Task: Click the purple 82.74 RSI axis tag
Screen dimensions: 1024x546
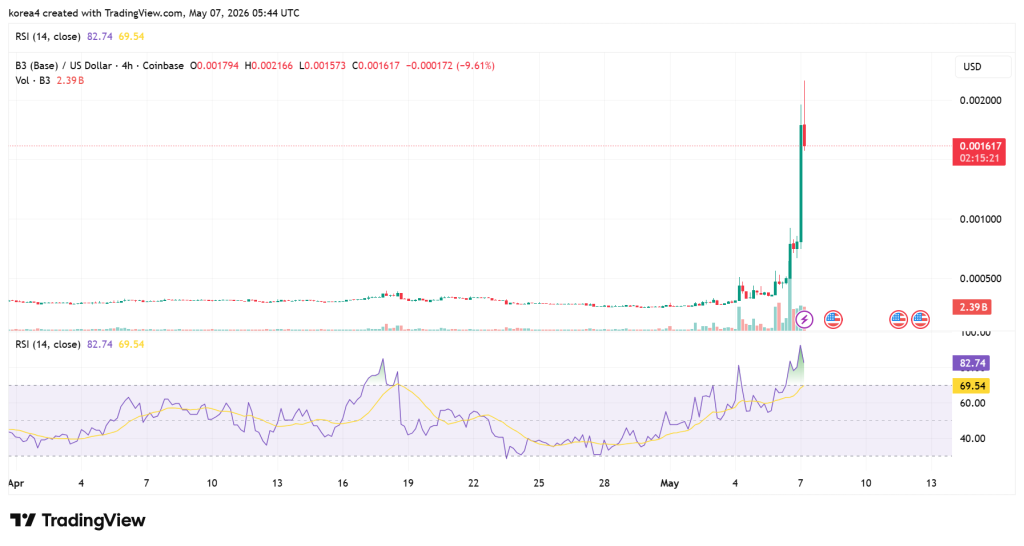Action: 972,363
